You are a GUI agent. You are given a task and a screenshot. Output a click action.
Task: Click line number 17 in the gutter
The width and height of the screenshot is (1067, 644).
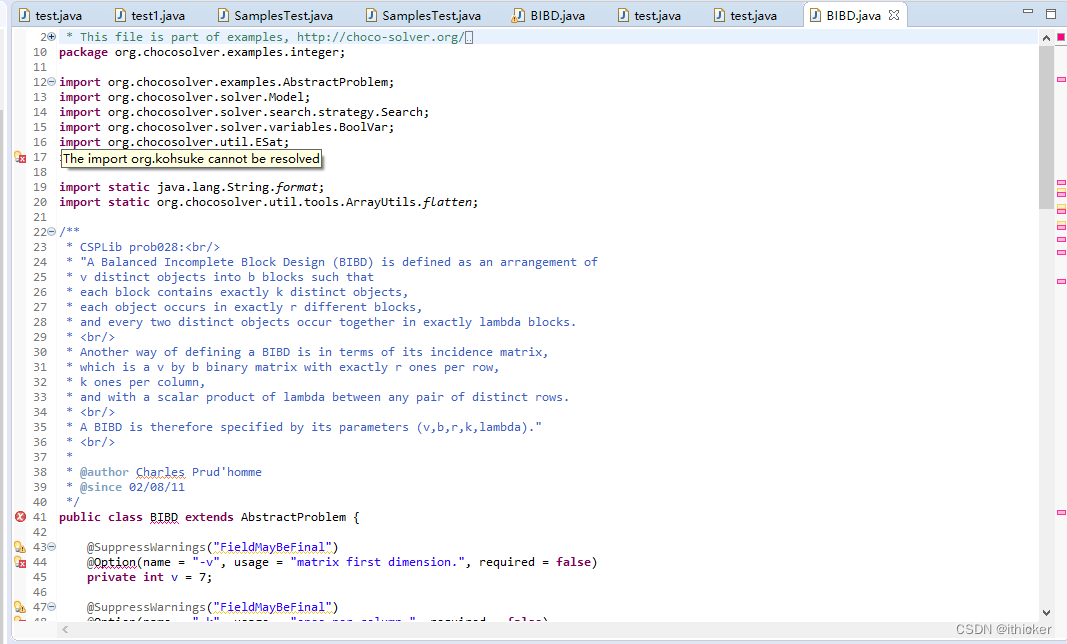click(40, 157)
